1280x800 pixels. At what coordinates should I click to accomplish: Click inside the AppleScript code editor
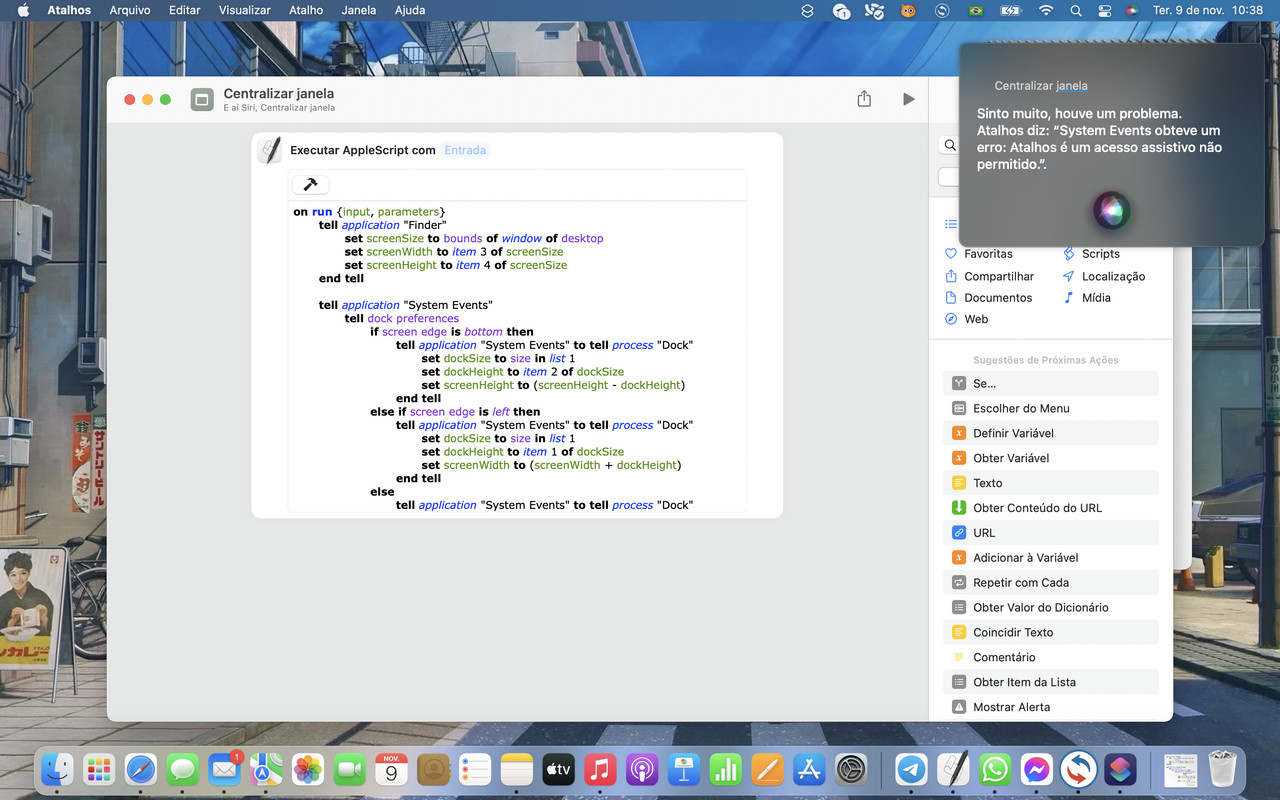click(517, 357)
